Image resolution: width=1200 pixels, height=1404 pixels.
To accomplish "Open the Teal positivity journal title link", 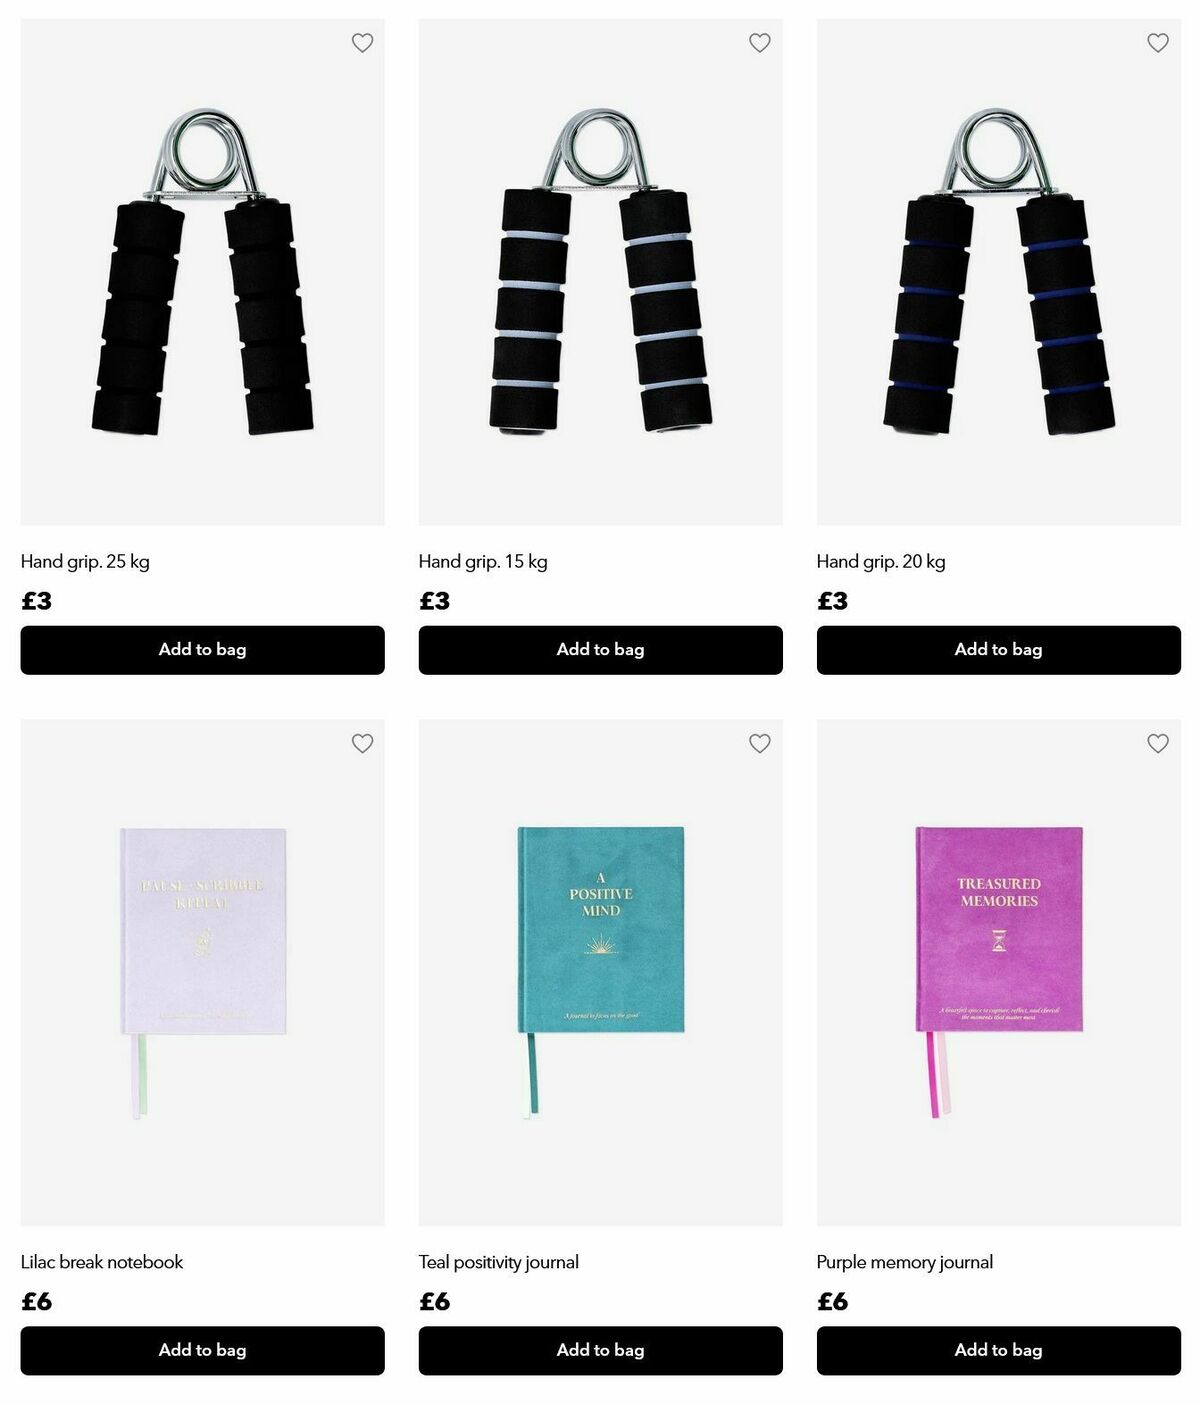I will (x=499, y=1262).
